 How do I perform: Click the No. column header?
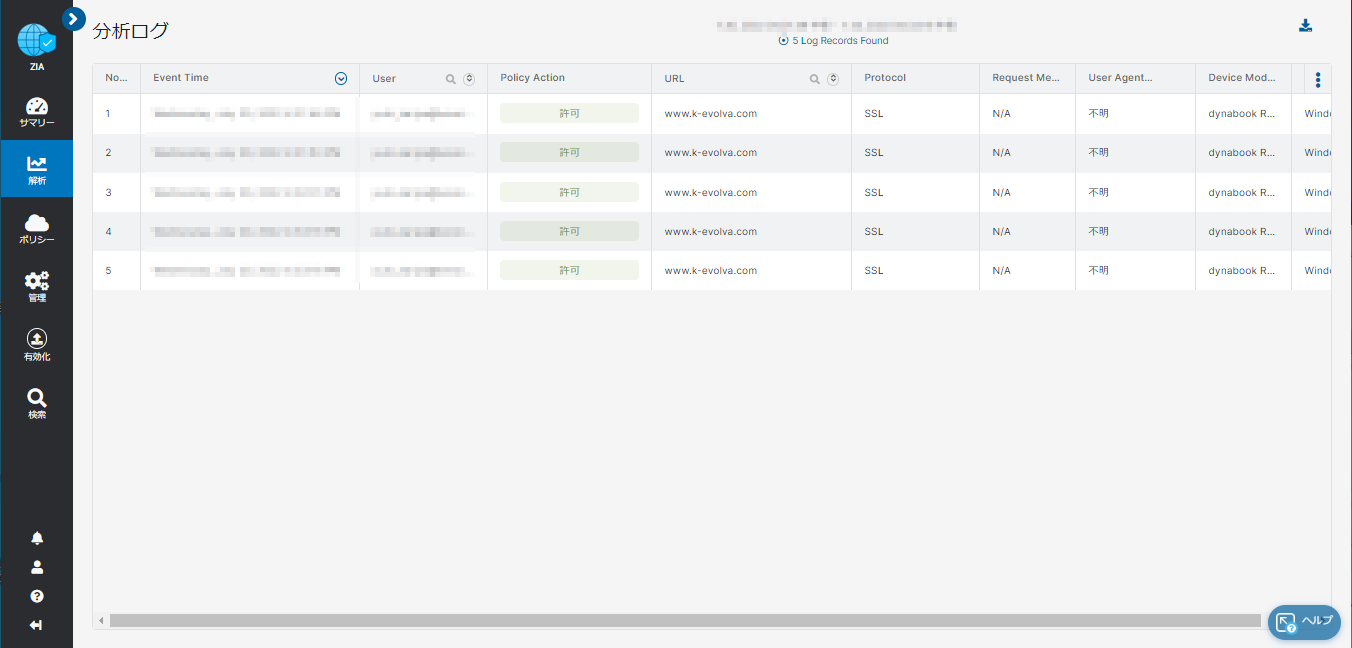[x=116, y=78]
